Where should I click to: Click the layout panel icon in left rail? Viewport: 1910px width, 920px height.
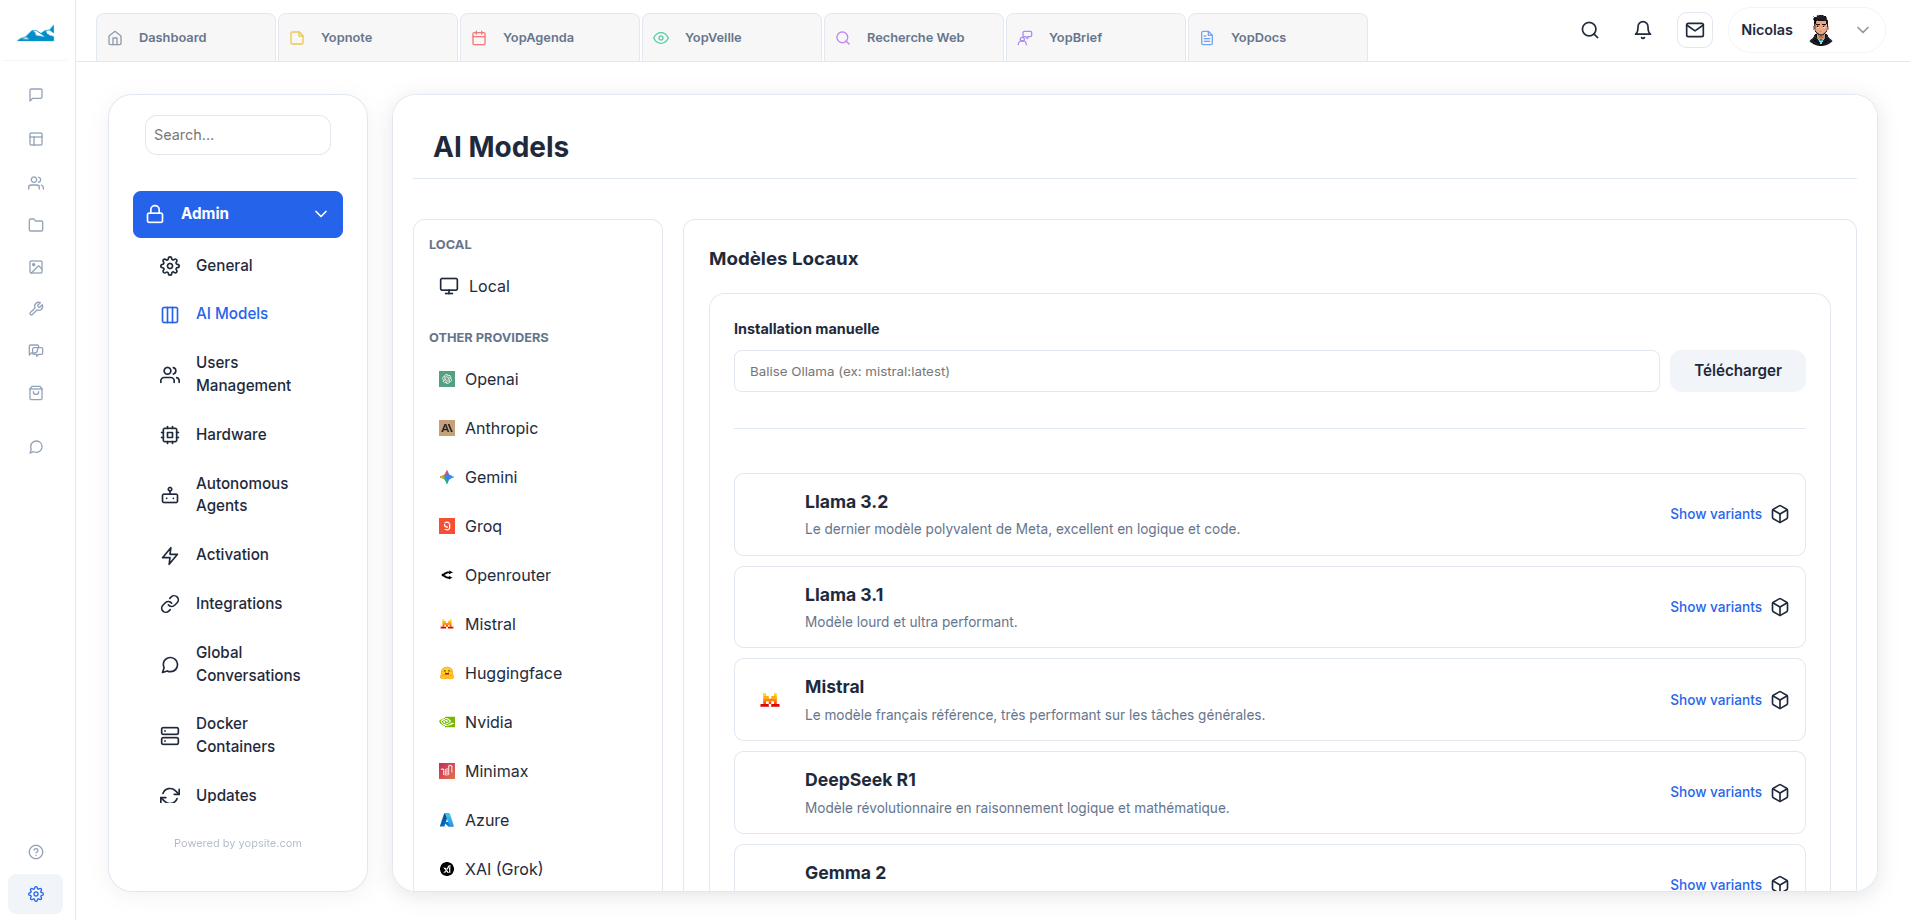click(x=36, y=139)
